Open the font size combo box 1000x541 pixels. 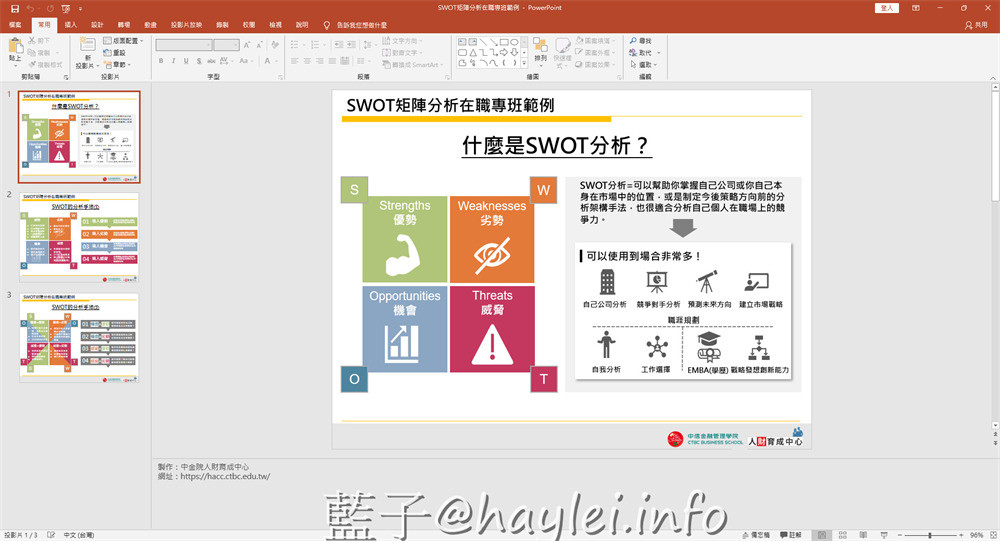226,45
